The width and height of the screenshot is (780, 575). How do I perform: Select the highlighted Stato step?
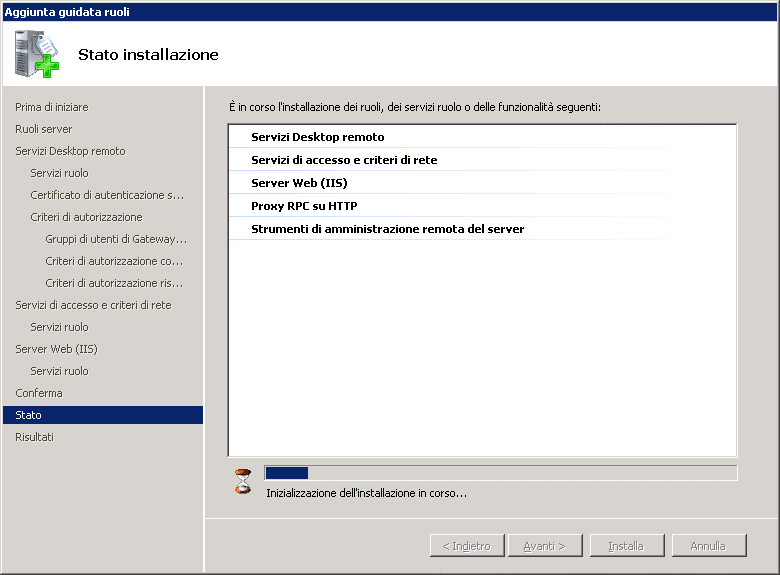103,415
